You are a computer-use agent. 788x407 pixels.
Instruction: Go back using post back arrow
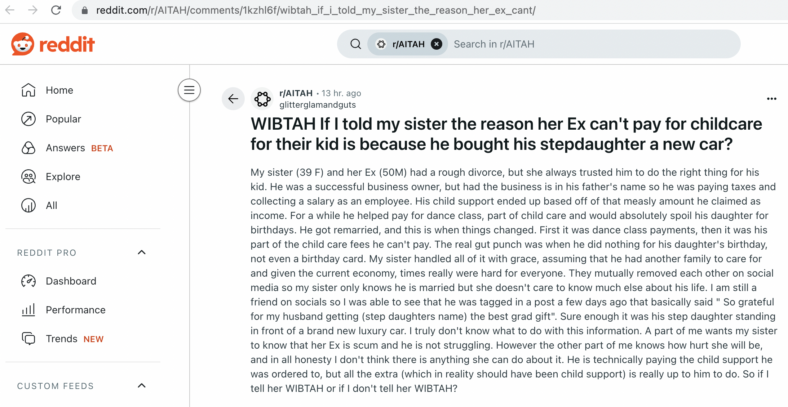(x=233, y=98)
